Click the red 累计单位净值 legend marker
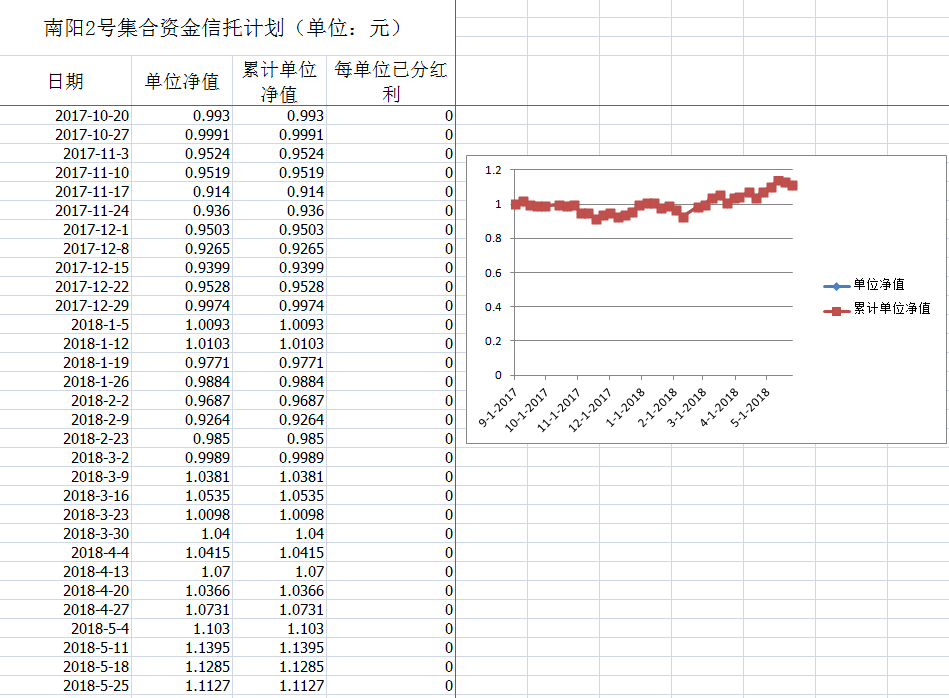 [835, 310]
